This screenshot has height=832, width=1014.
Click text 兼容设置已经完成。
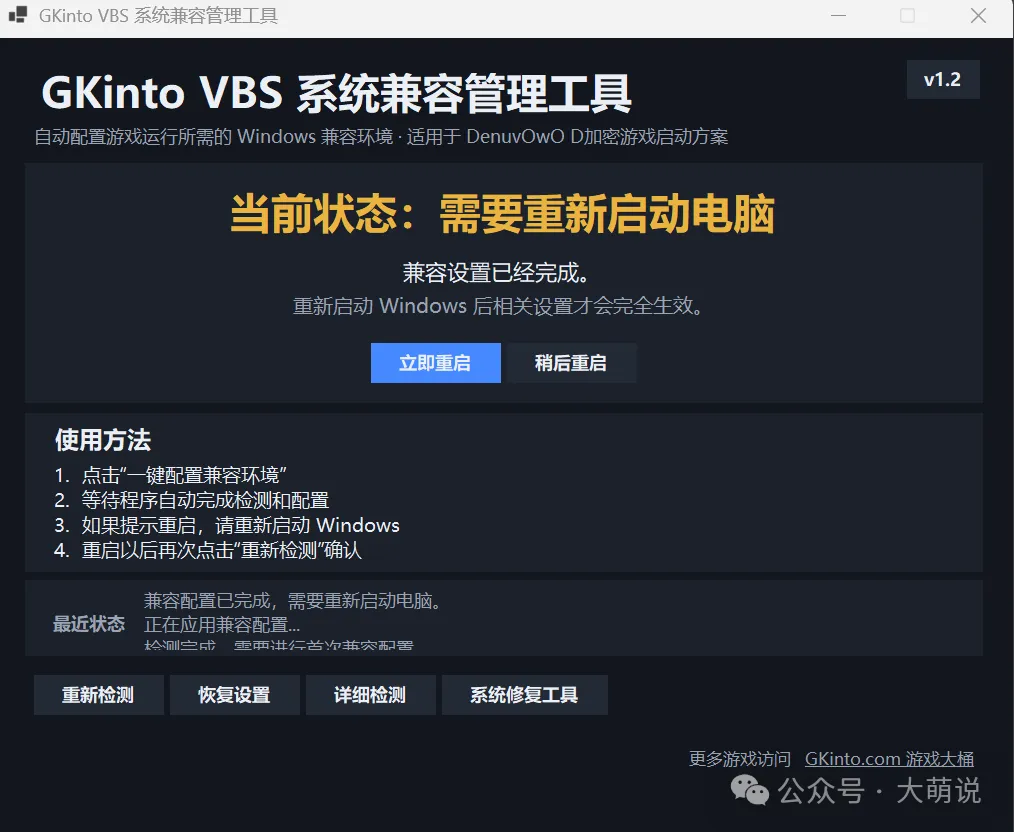tap(496, 273)
